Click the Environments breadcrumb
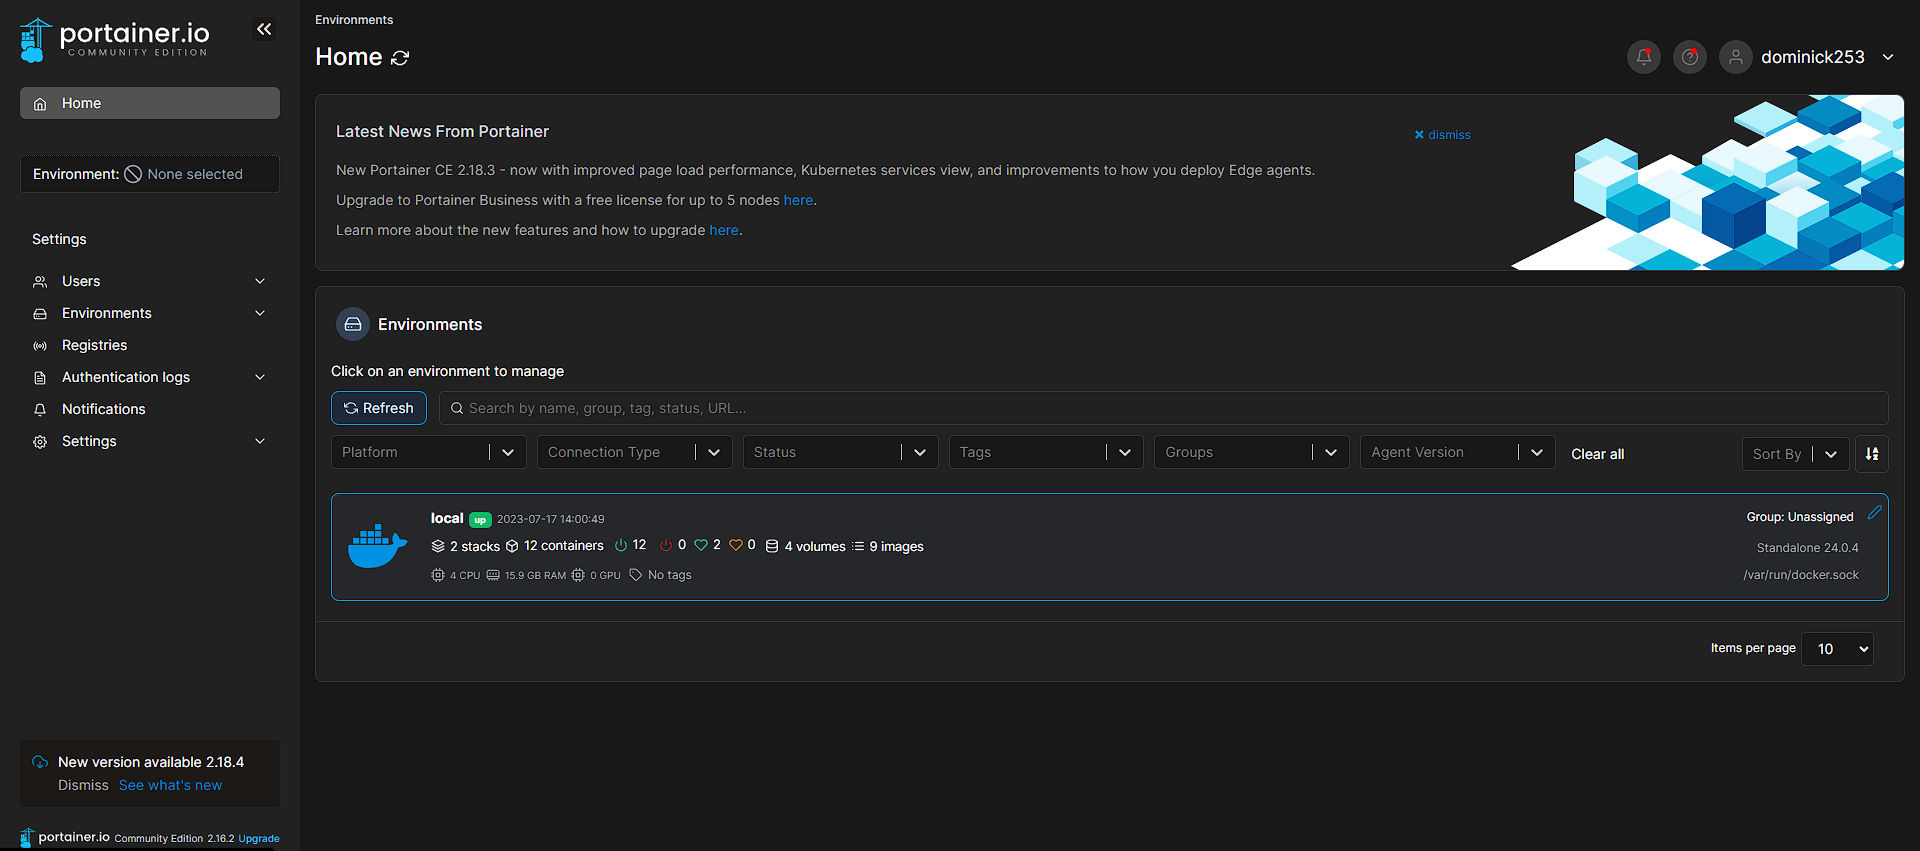Screen dimensions: 1920x851 pos(354,20)
